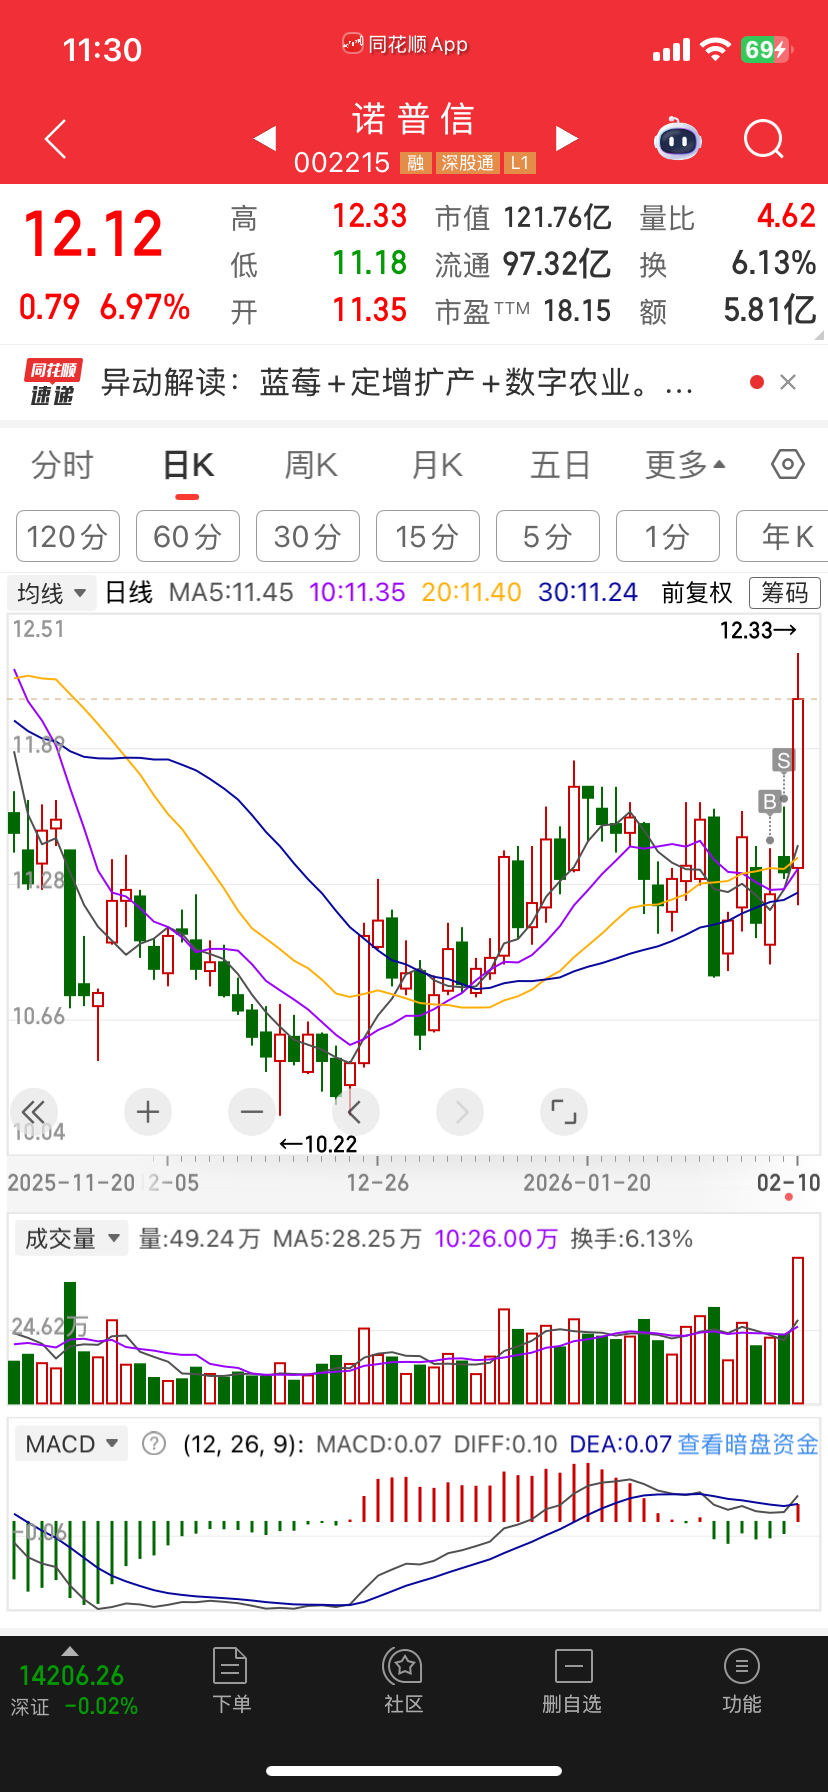Viewport: 828px width, 1792px height.
Task: Zoom in chart with plus button
Action: [x=148, y=1112]
